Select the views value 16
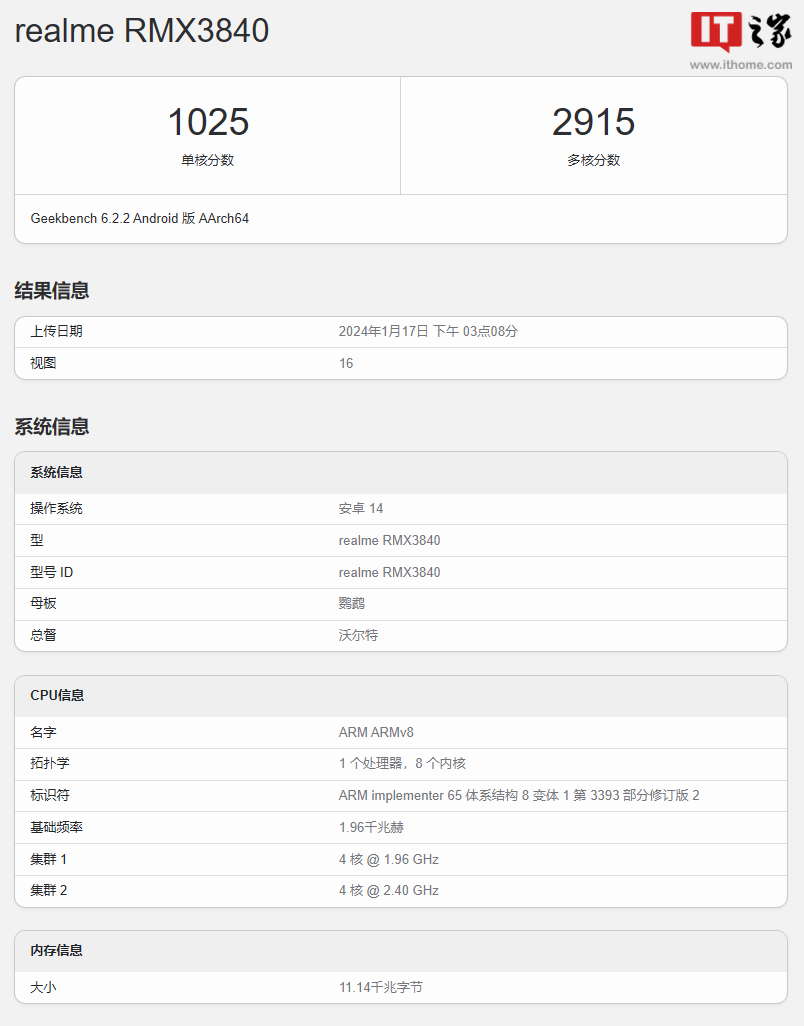804x1026 pixels. tap(346, 363)
